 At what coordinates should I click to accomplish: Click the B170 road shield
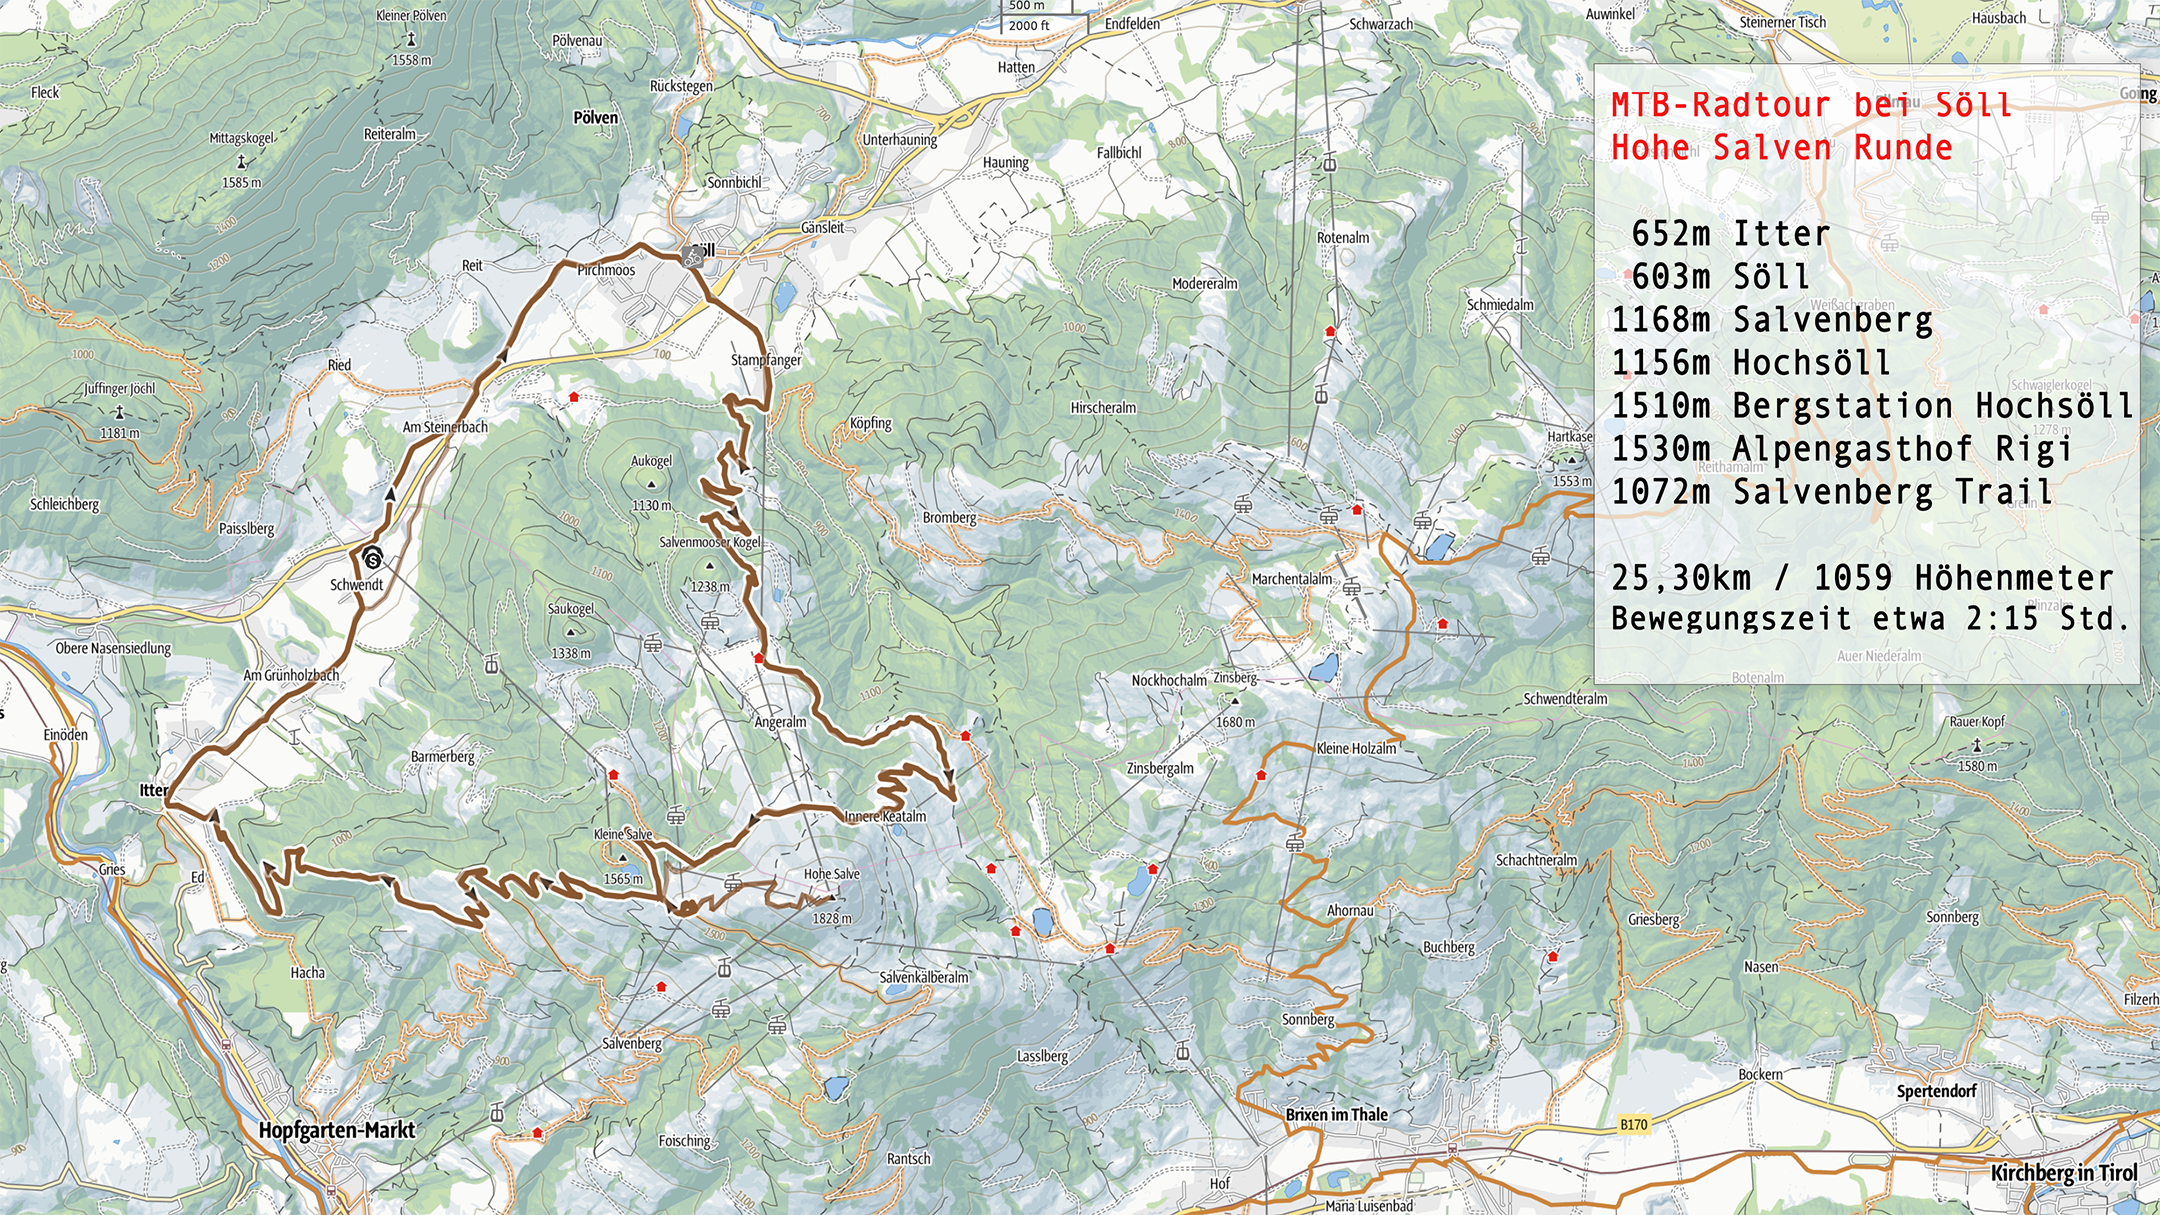[1633, 1124]
